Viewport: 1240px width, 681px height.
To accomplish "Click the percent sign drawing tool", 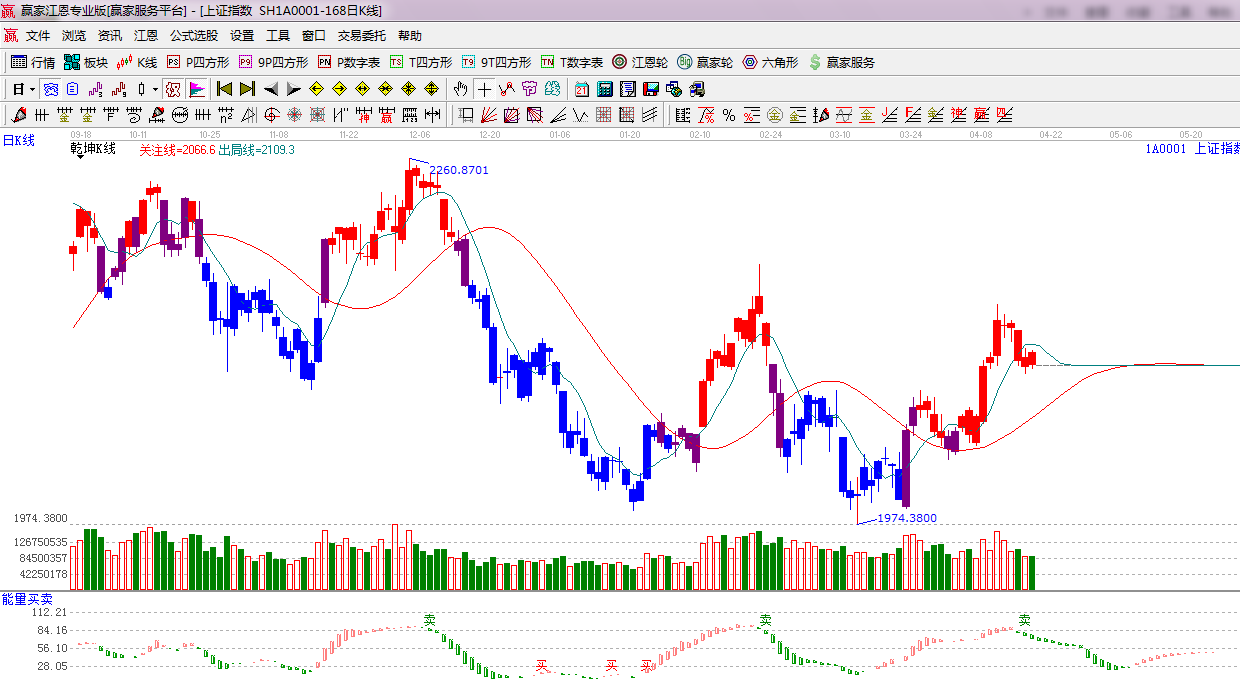I will (729, 115).
